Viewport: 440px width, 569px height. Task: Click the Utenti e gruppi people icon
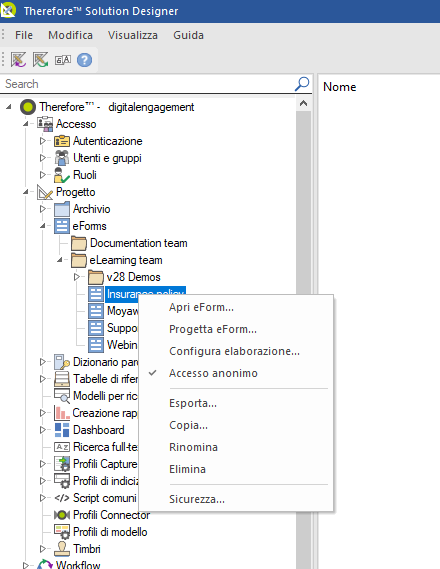62,158
